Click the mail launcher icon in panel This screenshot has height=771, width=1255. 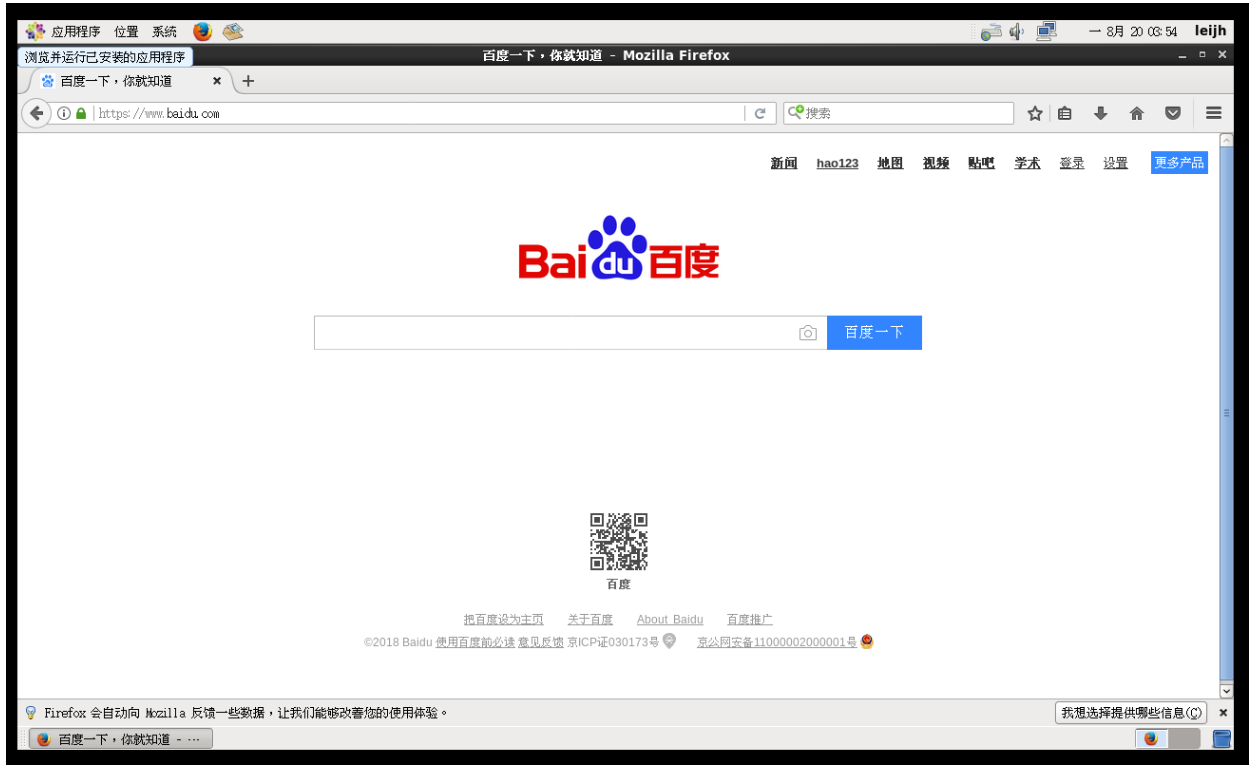click(x=233, y=31)
